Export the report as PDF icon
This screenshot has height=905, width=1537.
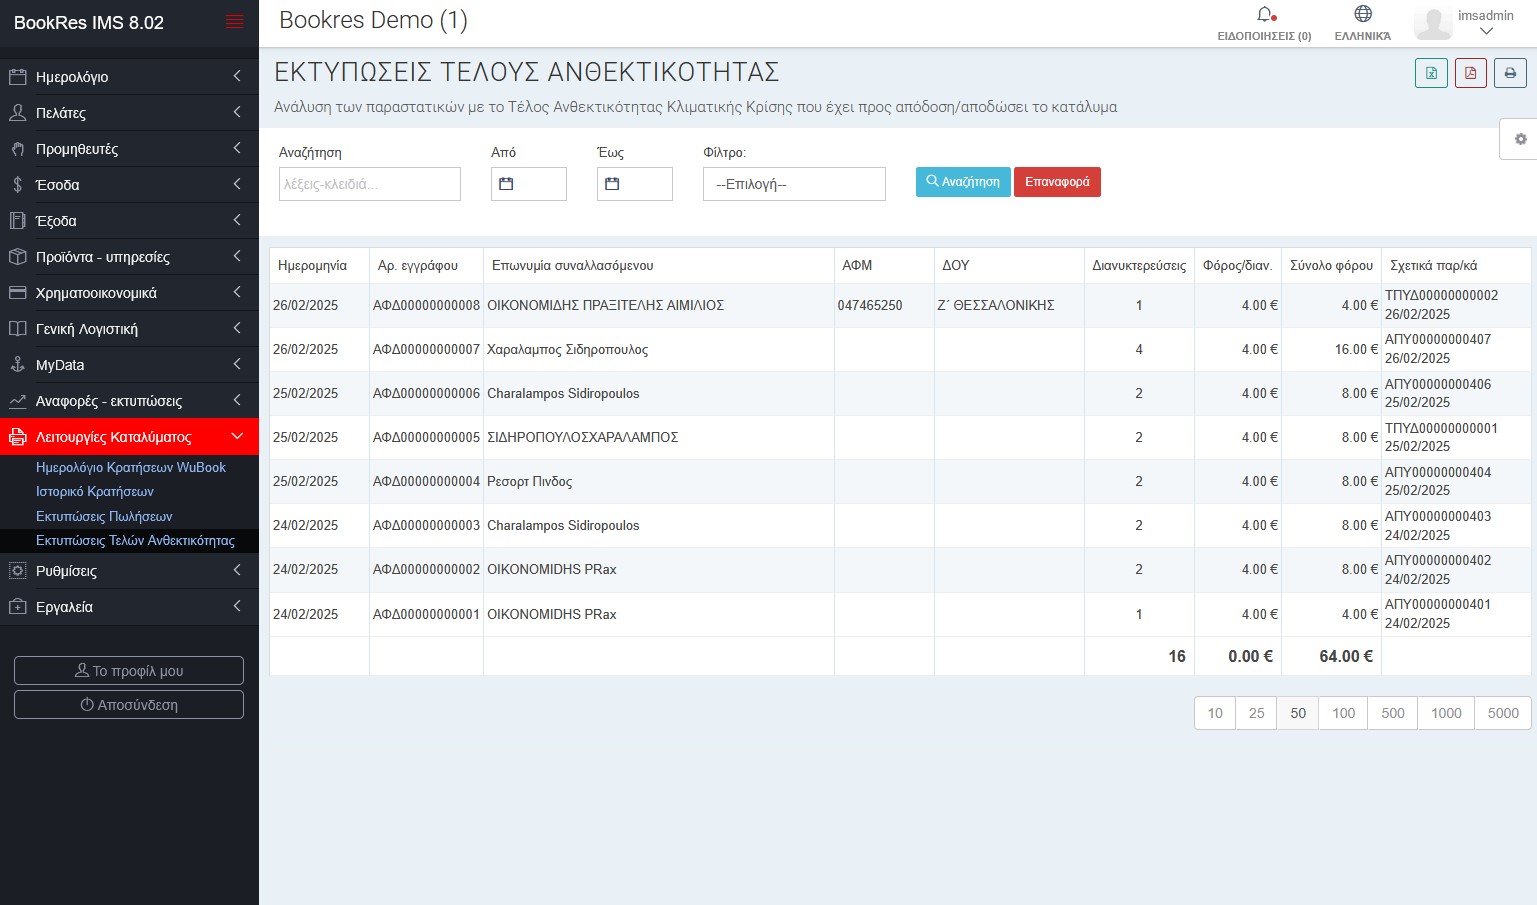tap(1470, 74)
